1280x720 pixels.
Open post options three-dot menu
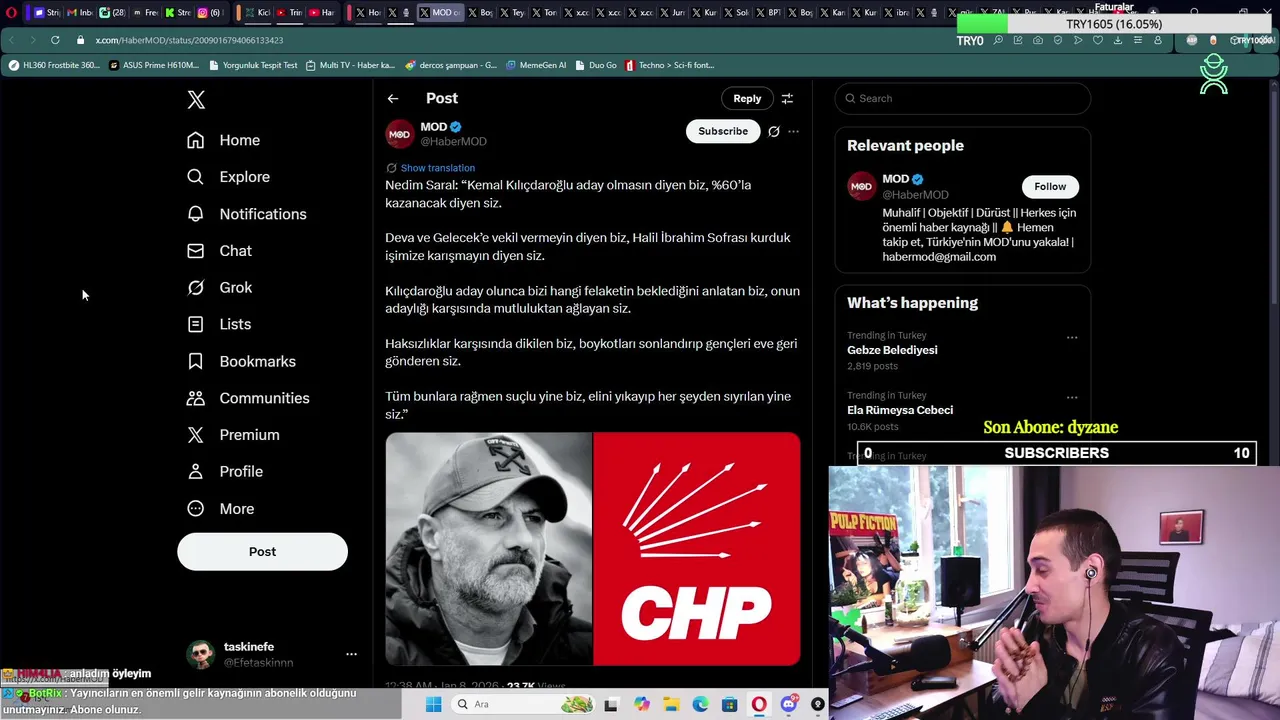pos(793,131)
